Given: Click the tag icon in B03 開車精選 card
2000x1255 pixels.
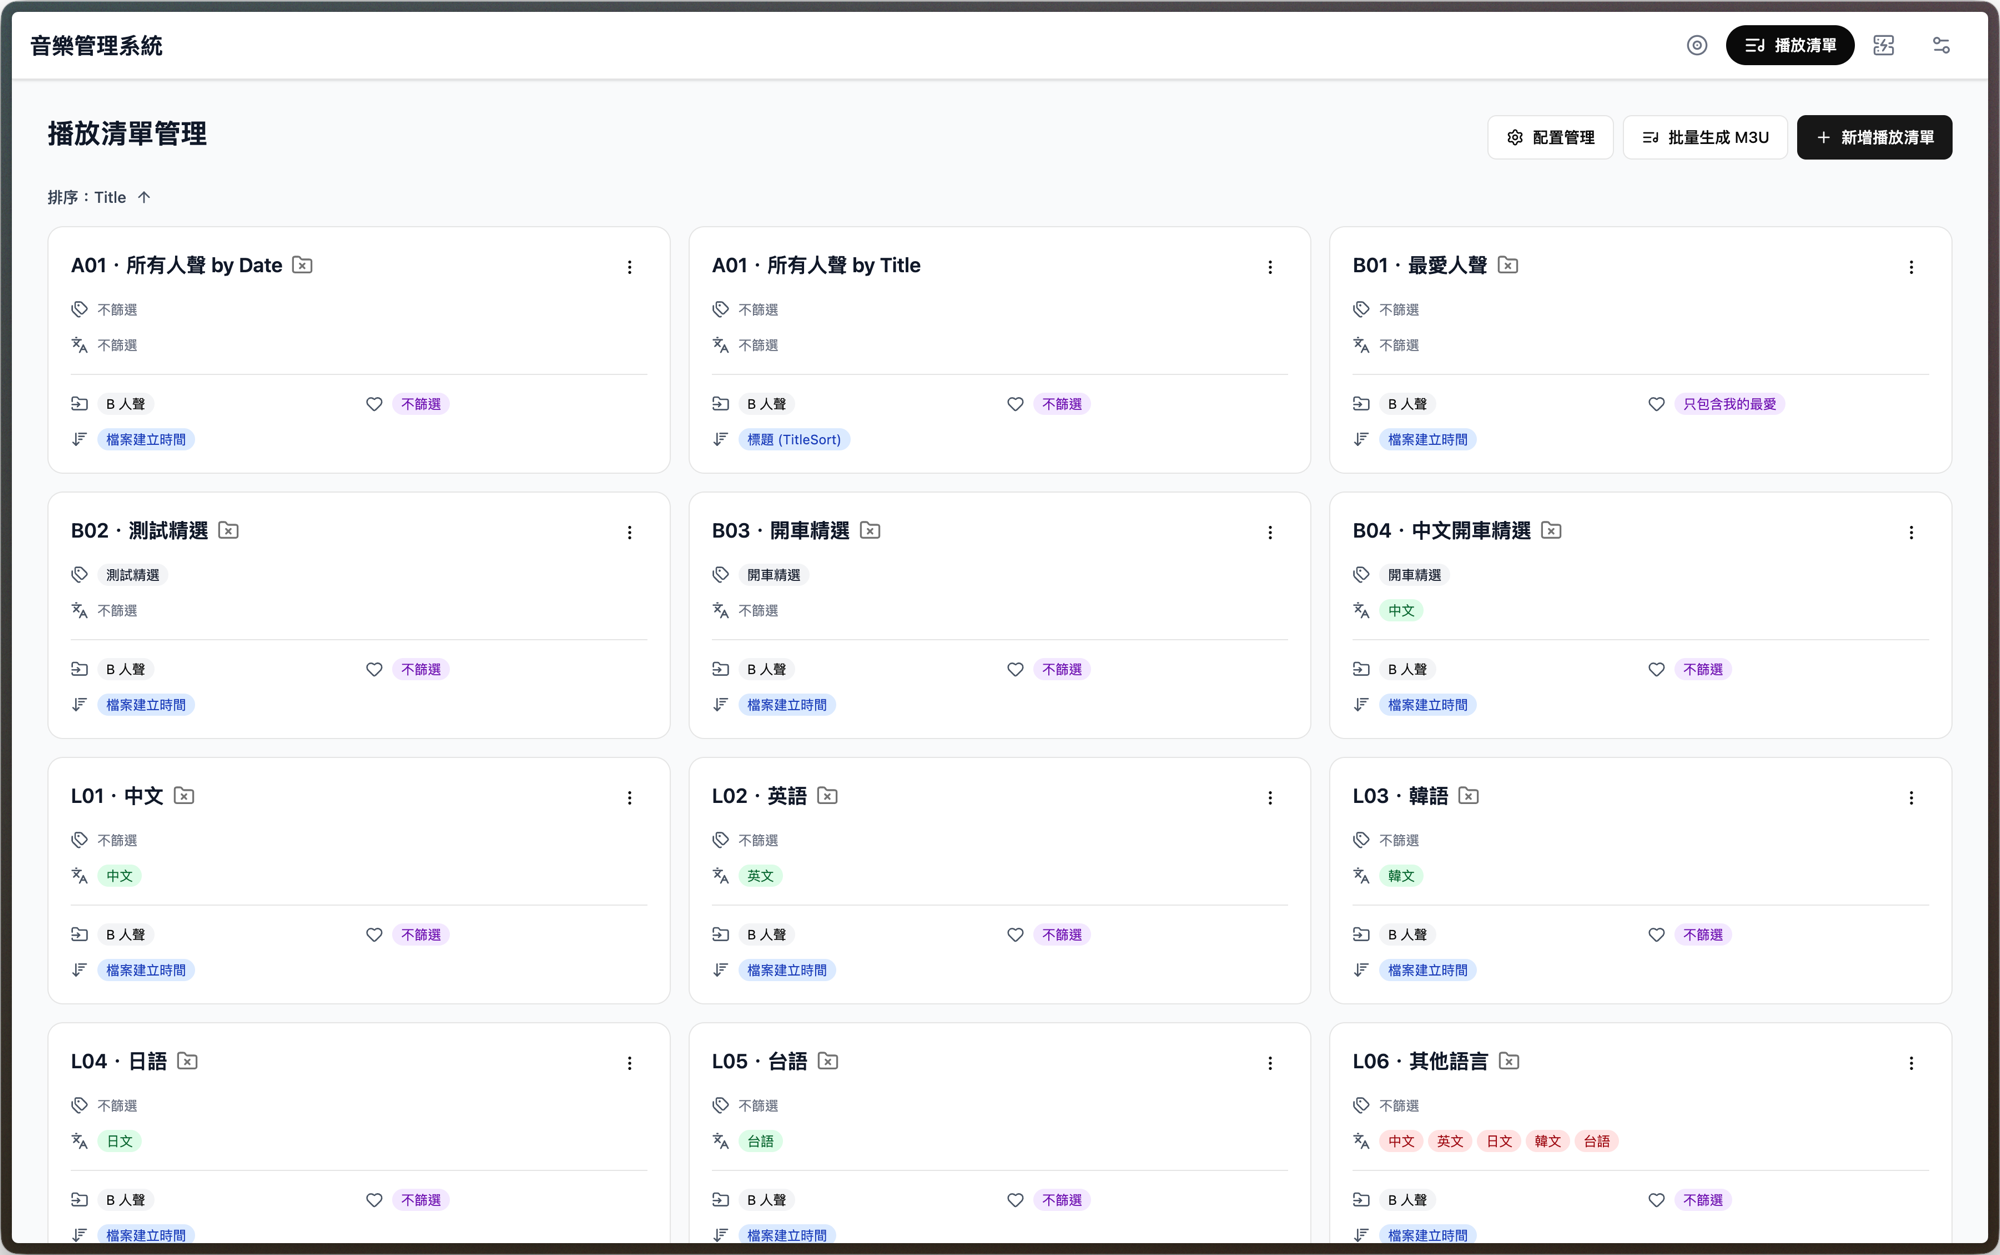Looking at the screenshot, I should tap(721, 574).
